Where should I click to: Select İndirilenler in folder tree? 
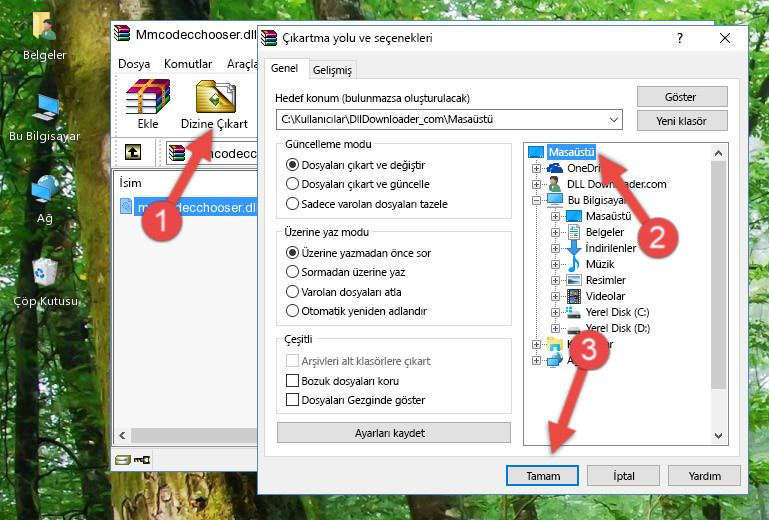[x=611, y=248]
